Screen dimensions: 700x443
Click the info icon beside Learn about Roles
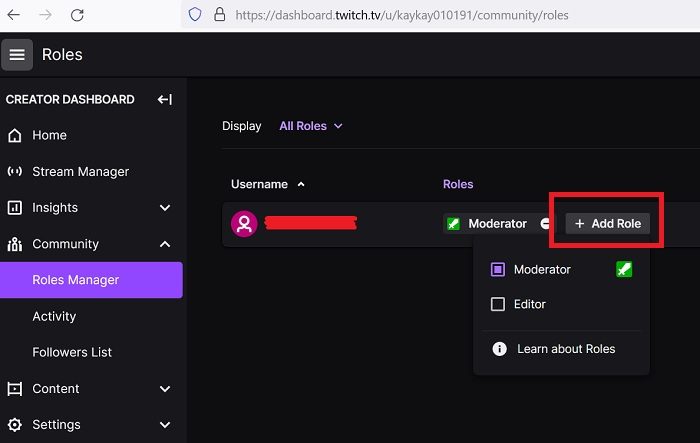point(500,349)
